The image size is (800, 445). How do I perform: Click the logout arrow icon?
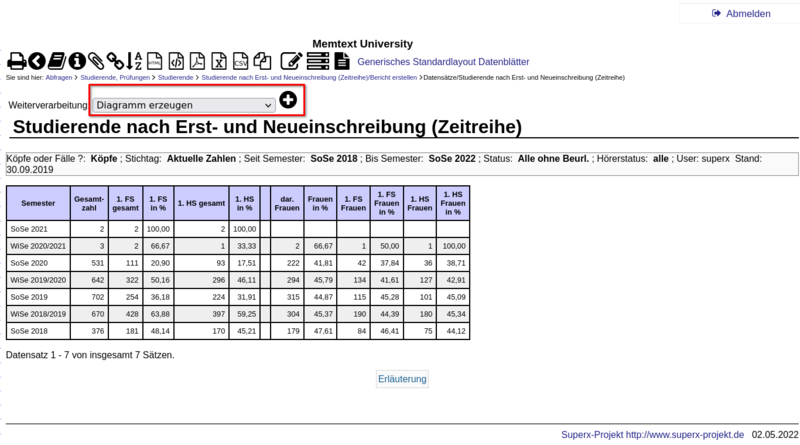tap(716, 13)
